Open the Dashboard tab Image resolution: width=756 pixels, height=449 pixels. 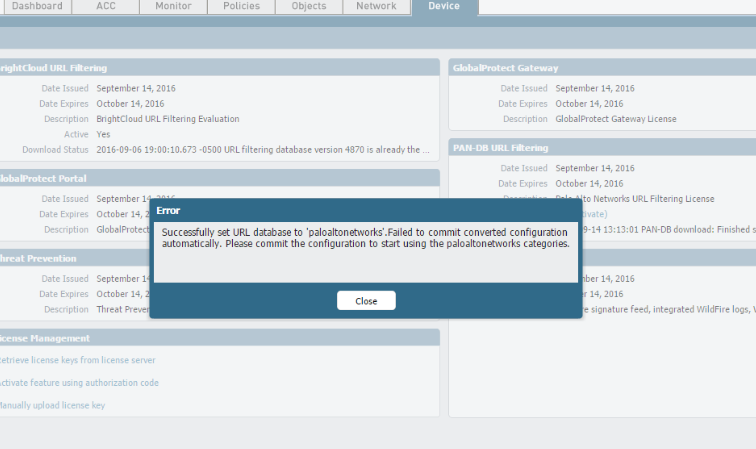click(x=37, y=6)
